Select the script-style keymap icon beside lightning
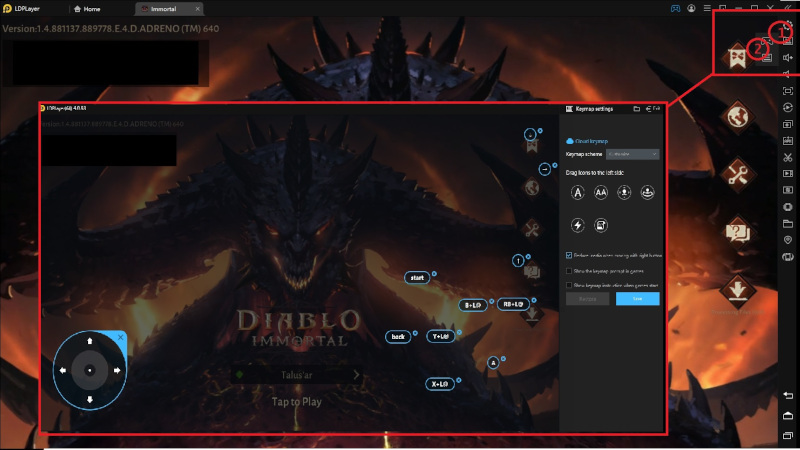The width and height of the screenshot is (800, 450). pos(601,225)
